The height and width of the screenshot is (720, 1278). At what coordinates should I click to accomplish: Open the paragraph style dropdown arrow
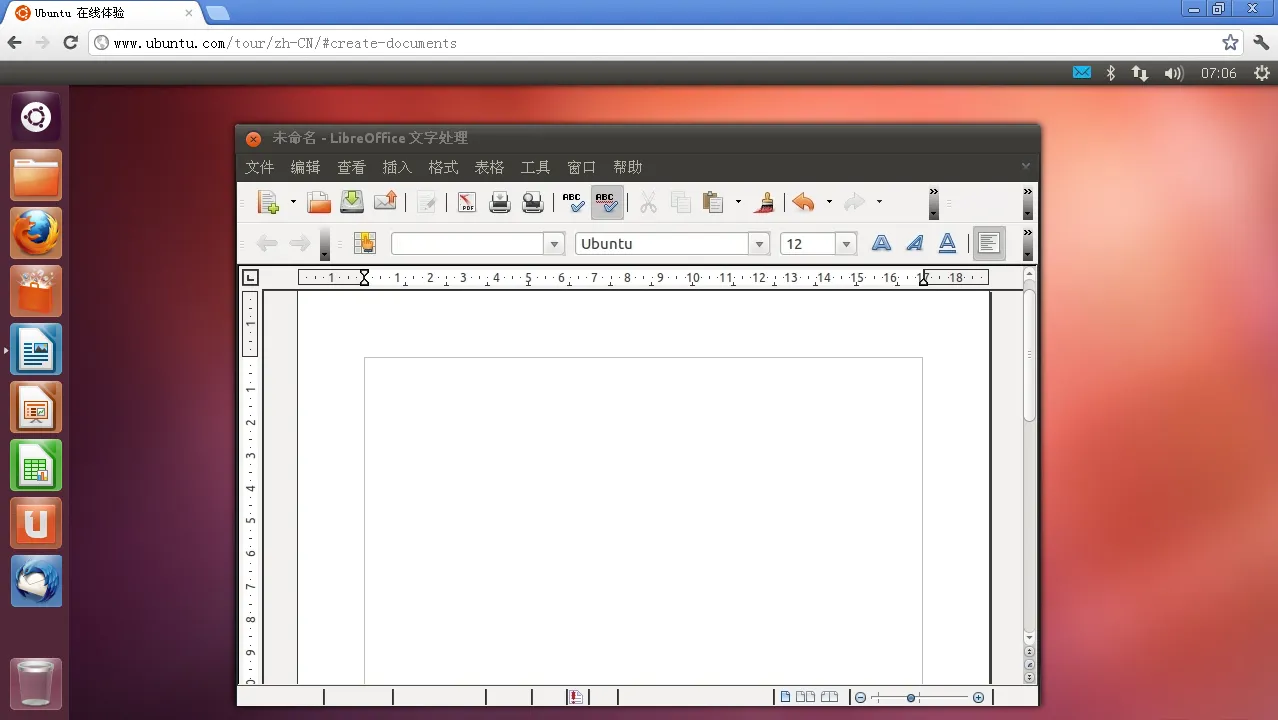coord(554,244)
